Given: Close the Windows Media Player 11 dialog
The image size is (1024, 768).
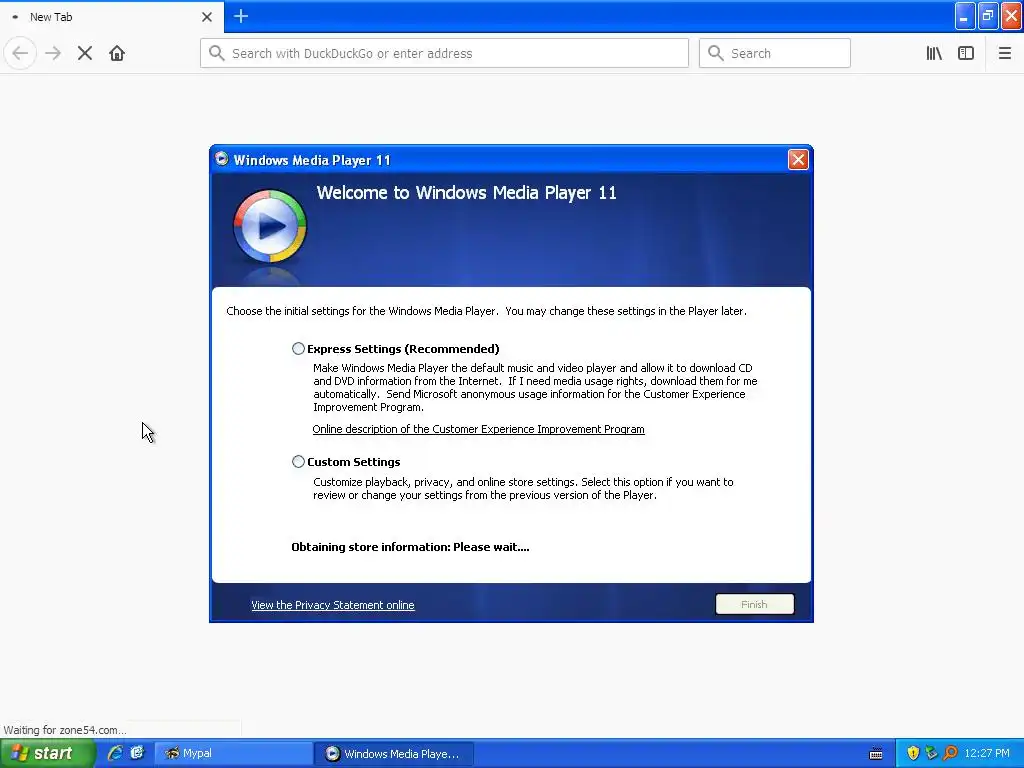Looking at the screenshot, I should tap(798, 159).
